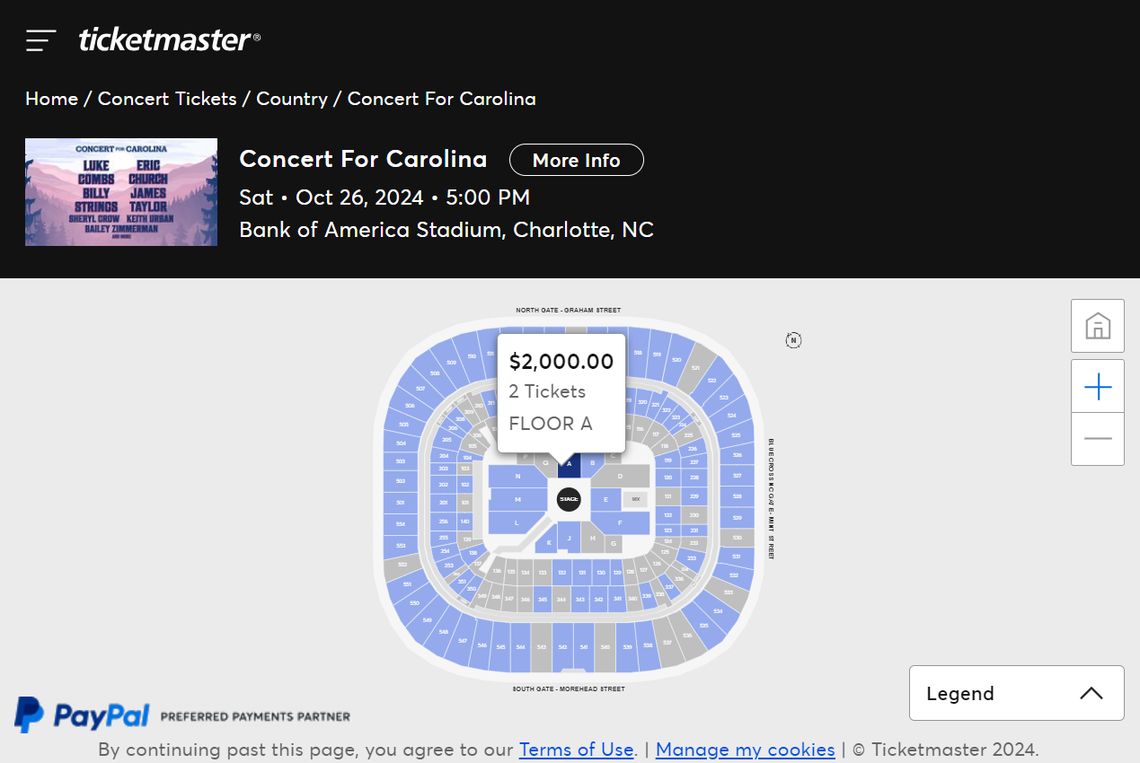Image resolution: width=1140 pixels, height=763 pixels.
Task: Open the hamburger navigation menu
Action: click(x=40, y=40)
